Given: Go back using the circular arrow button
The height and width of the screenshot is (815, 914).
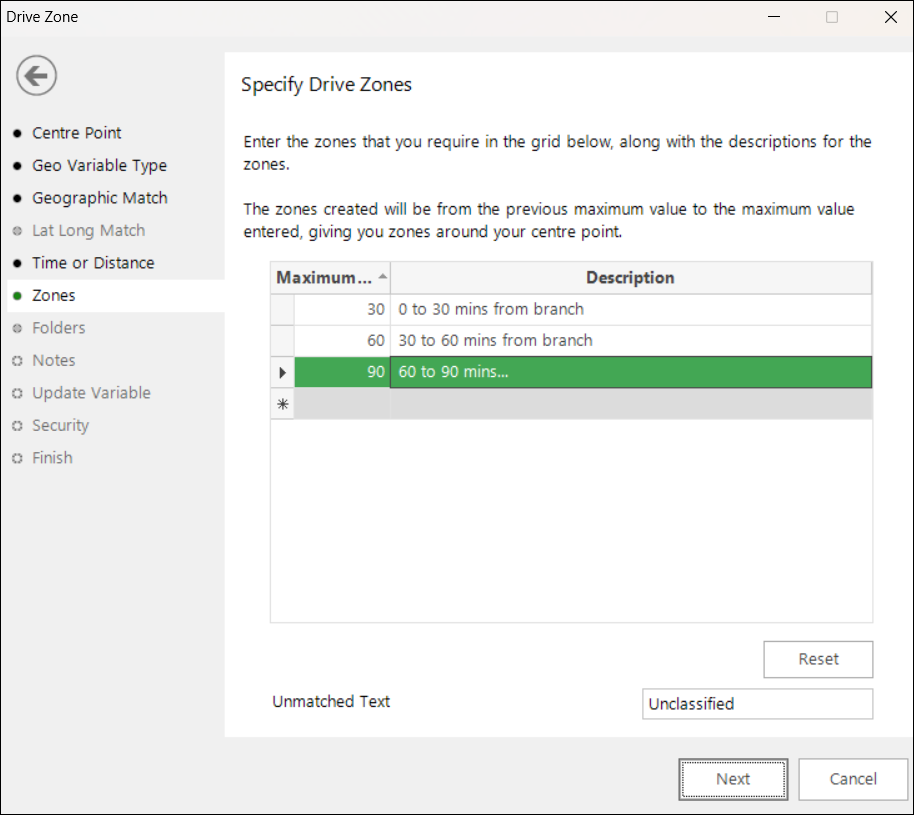Looking at the screenshot, I should [36, 76].
